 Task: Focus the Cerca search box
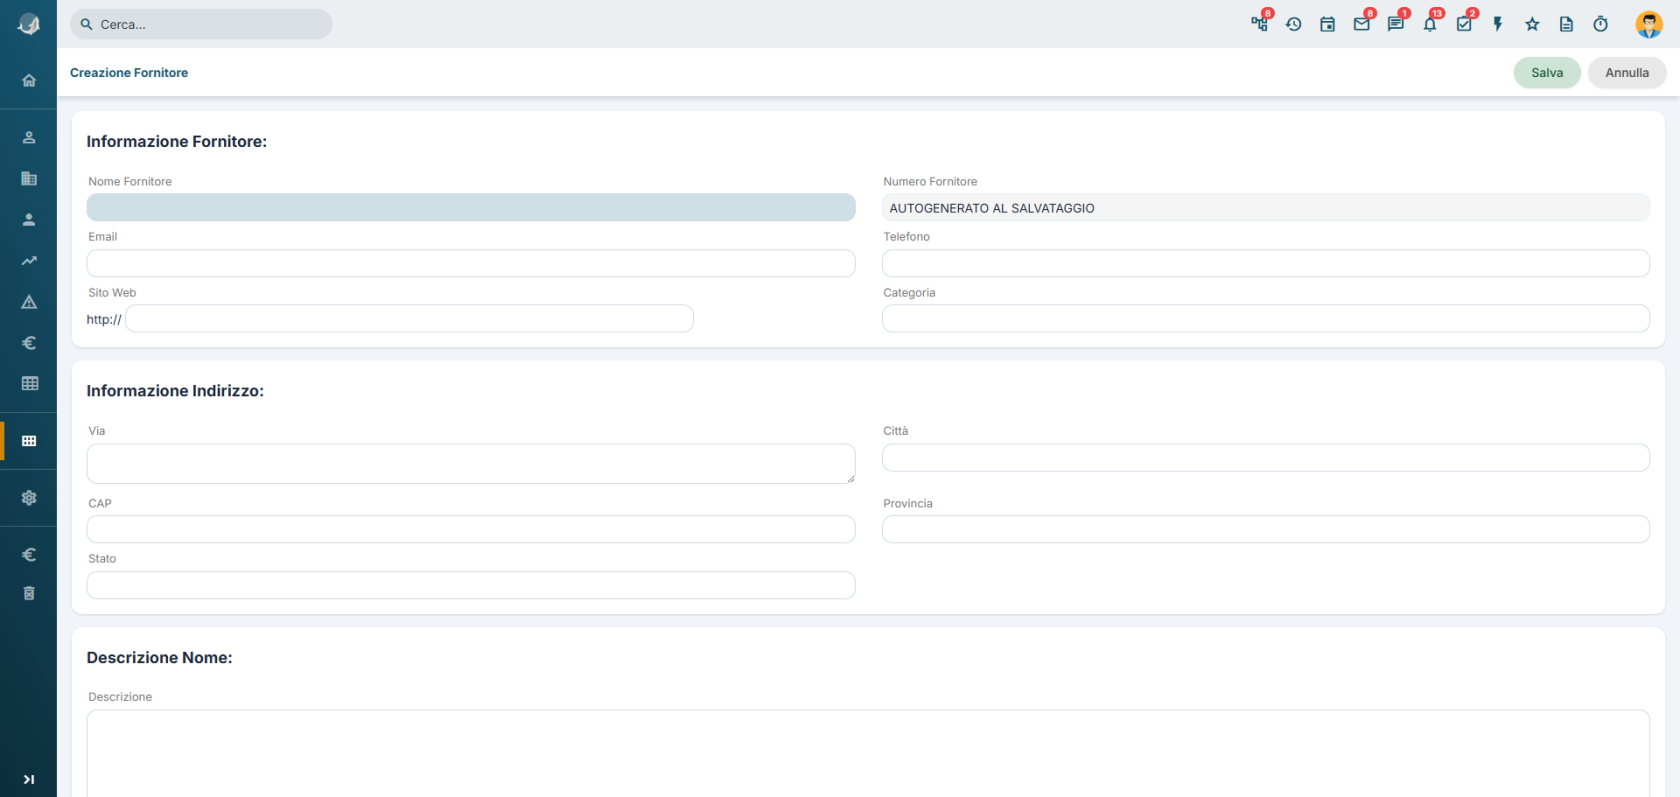point(201,24)
